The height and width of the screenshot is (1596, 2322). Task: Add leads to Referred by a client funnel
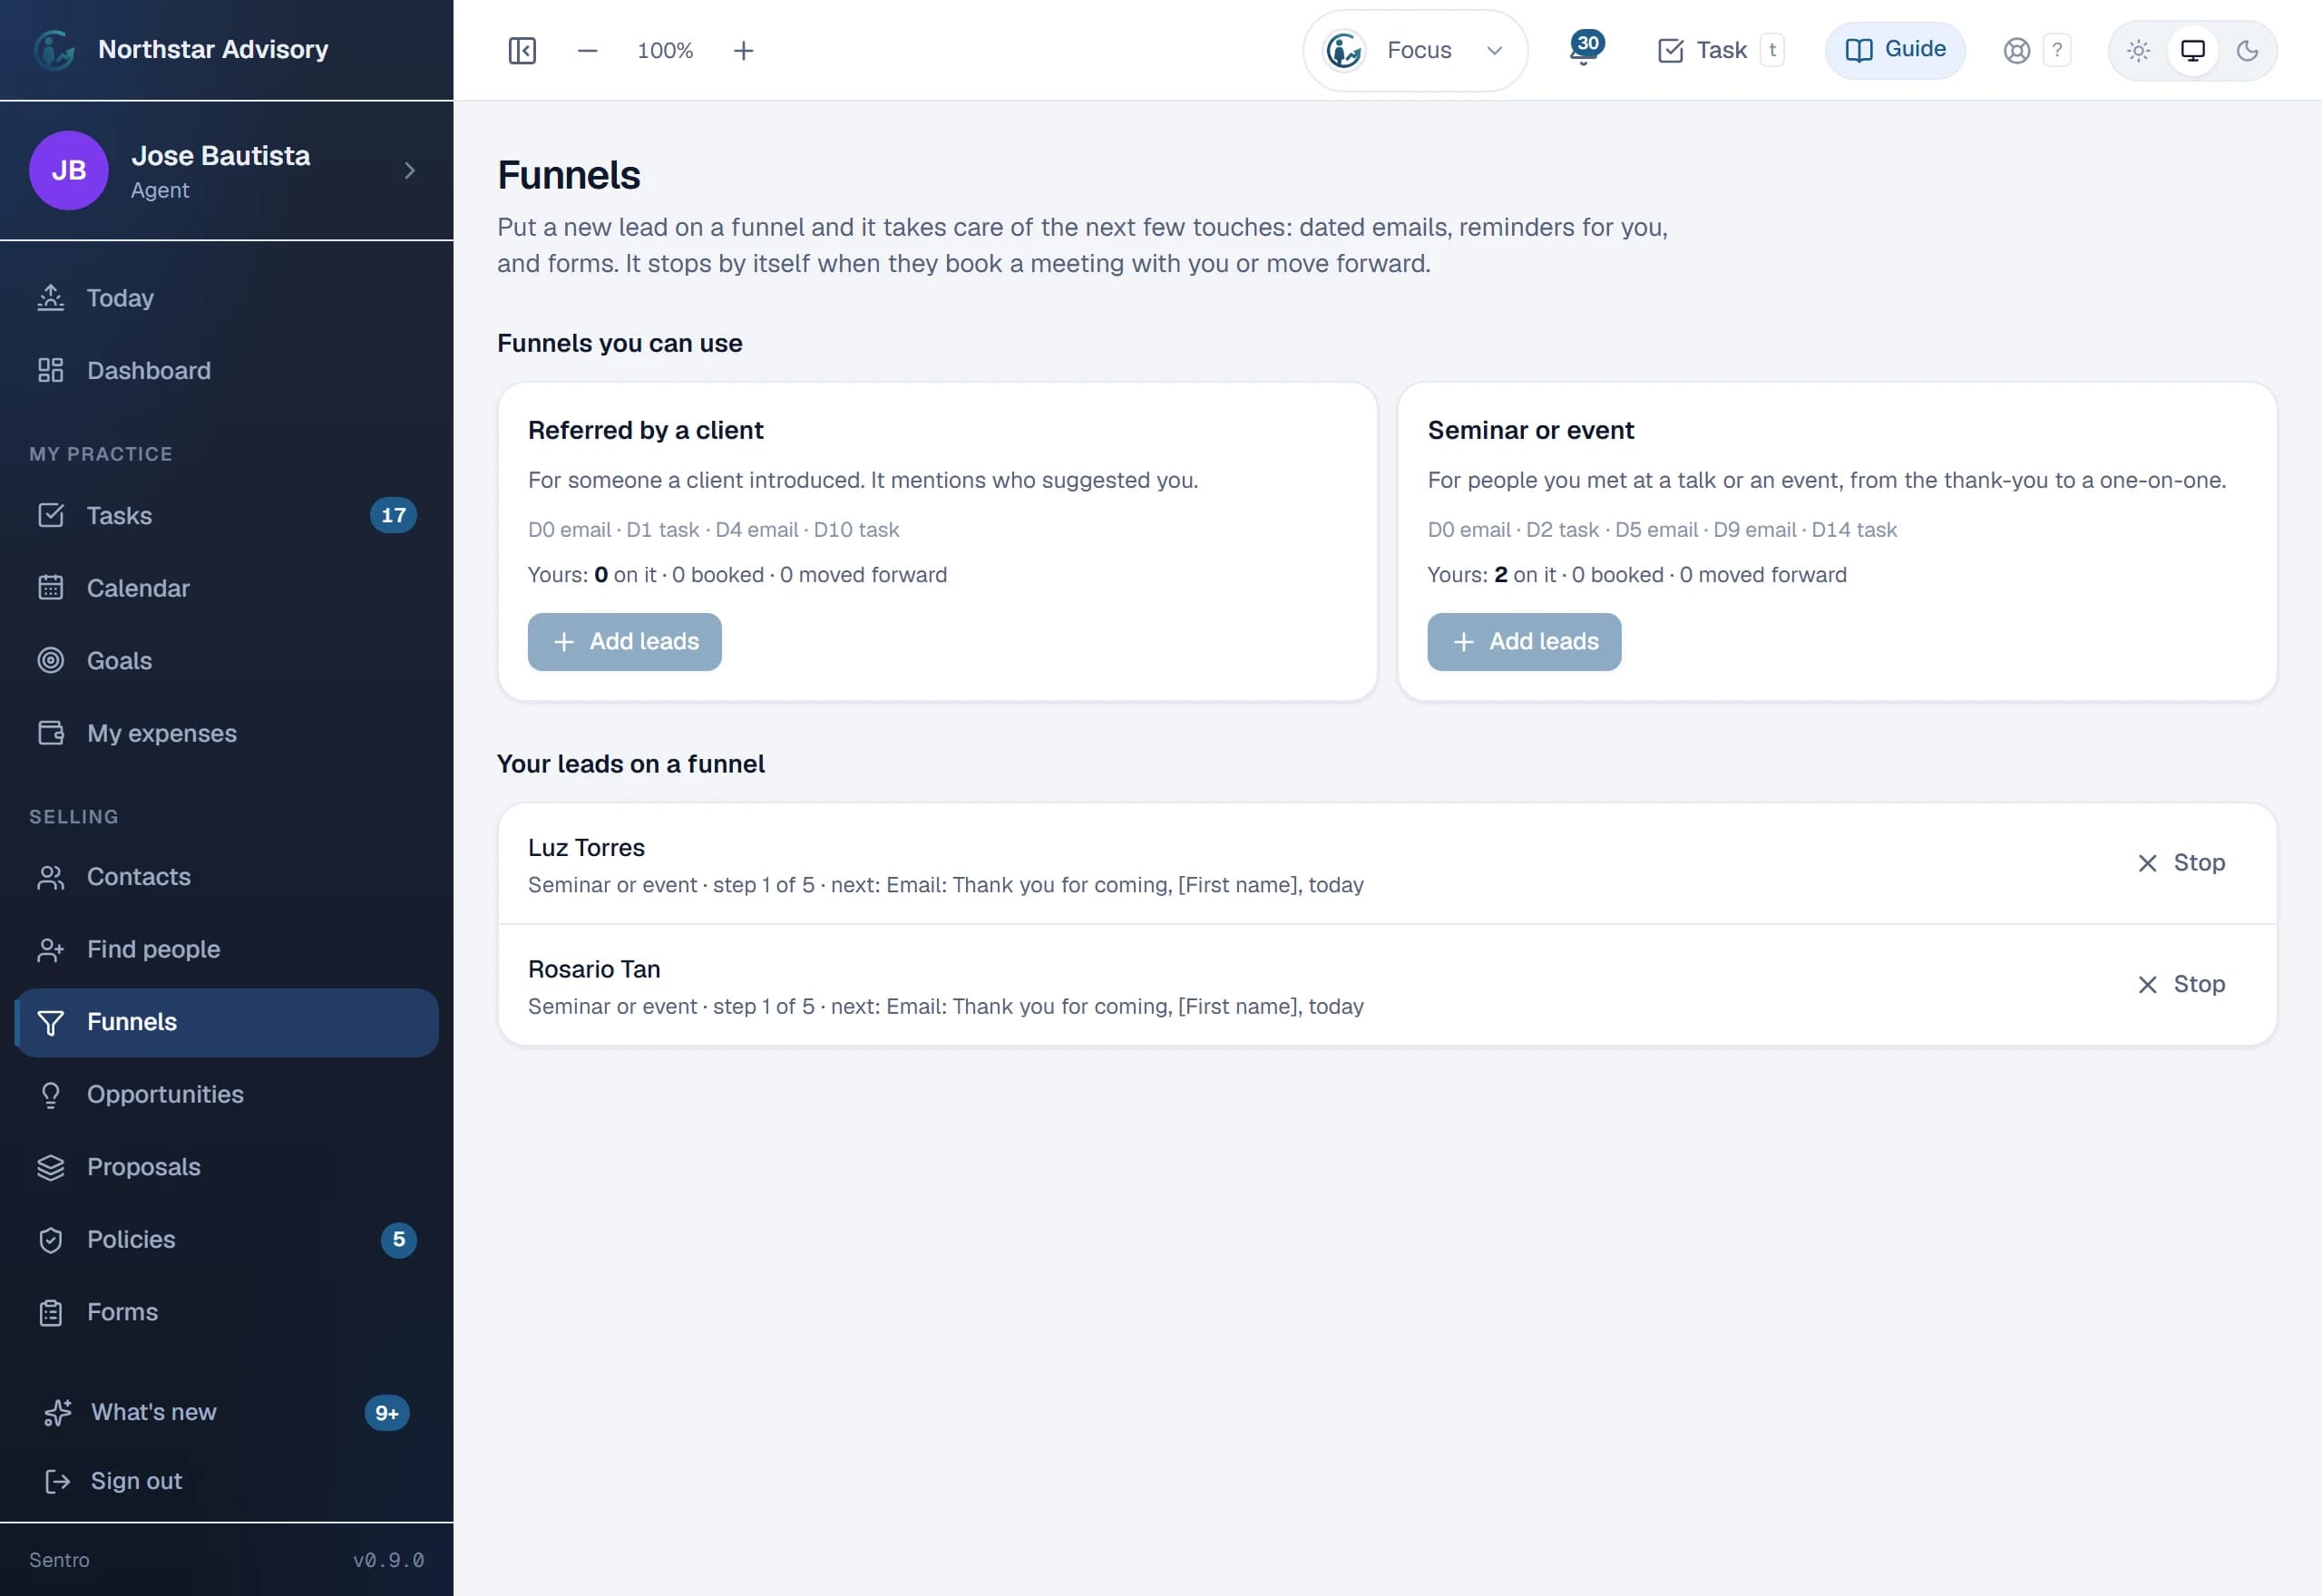(x=624, y=642)
